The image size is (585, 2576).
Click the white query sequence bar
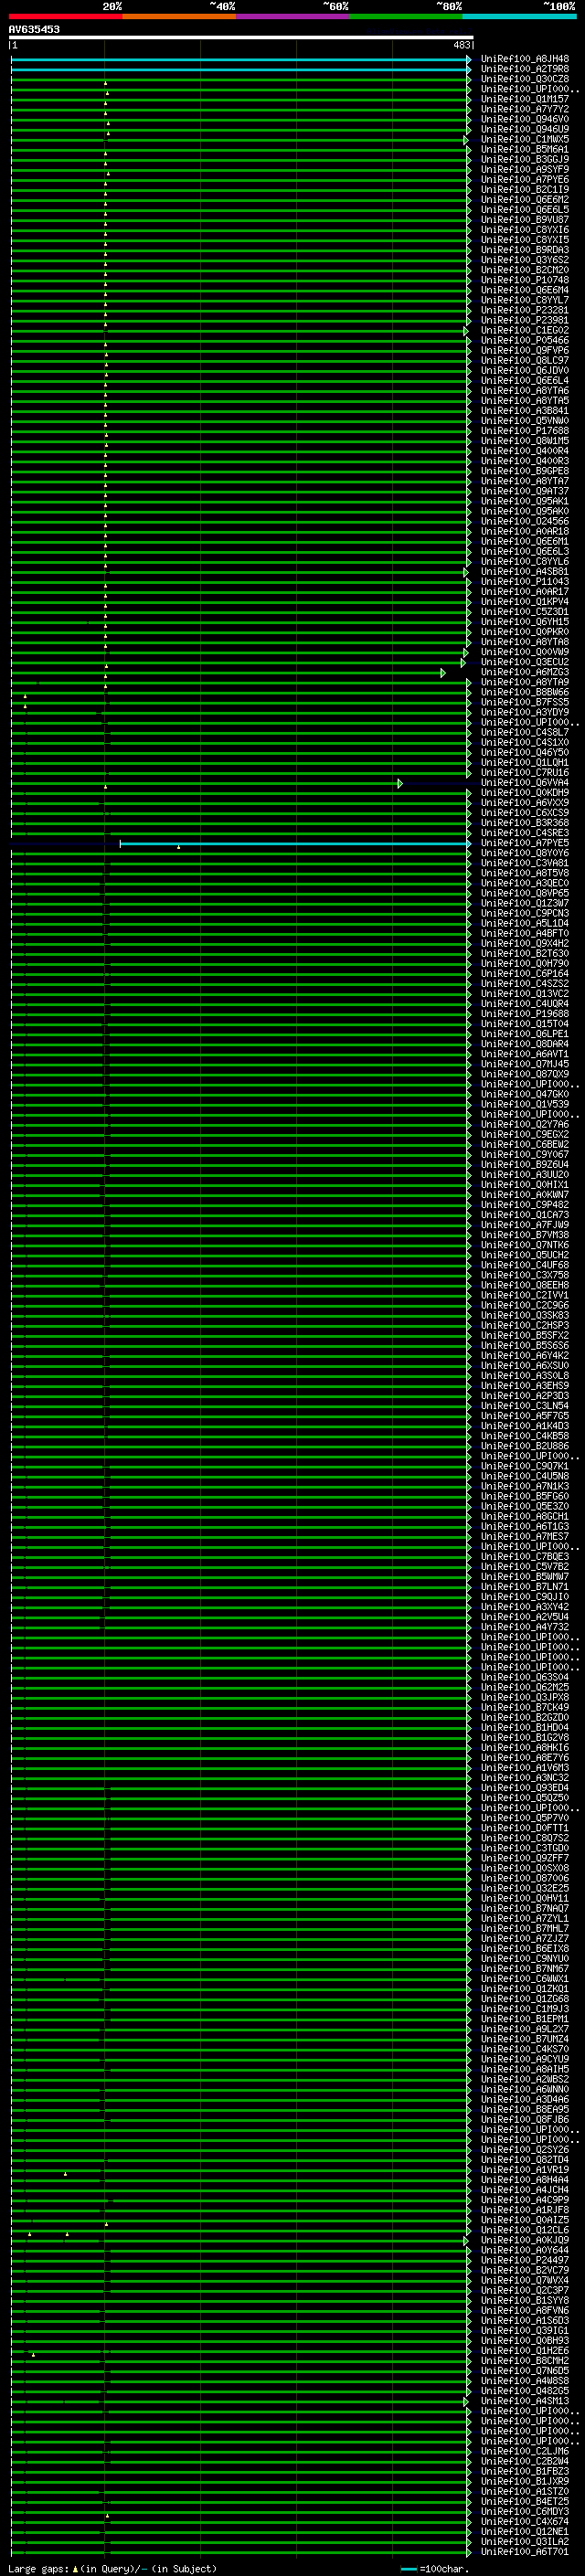click(241, 37)
